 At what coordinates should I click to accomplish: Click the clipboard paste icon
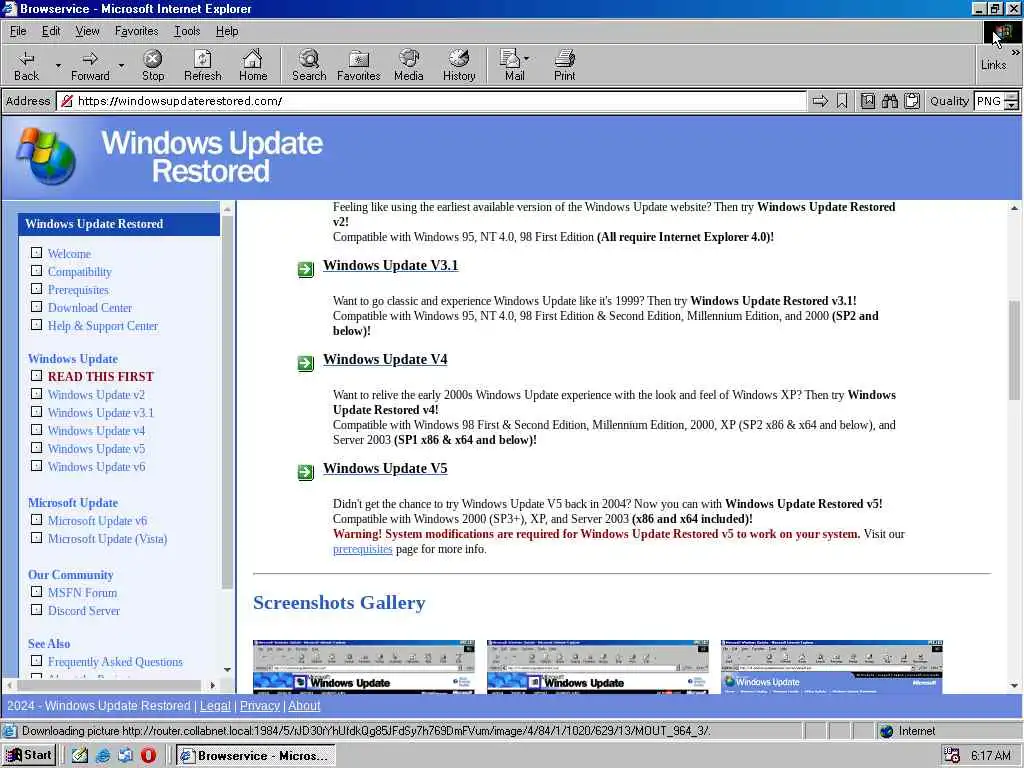point(912,101)
